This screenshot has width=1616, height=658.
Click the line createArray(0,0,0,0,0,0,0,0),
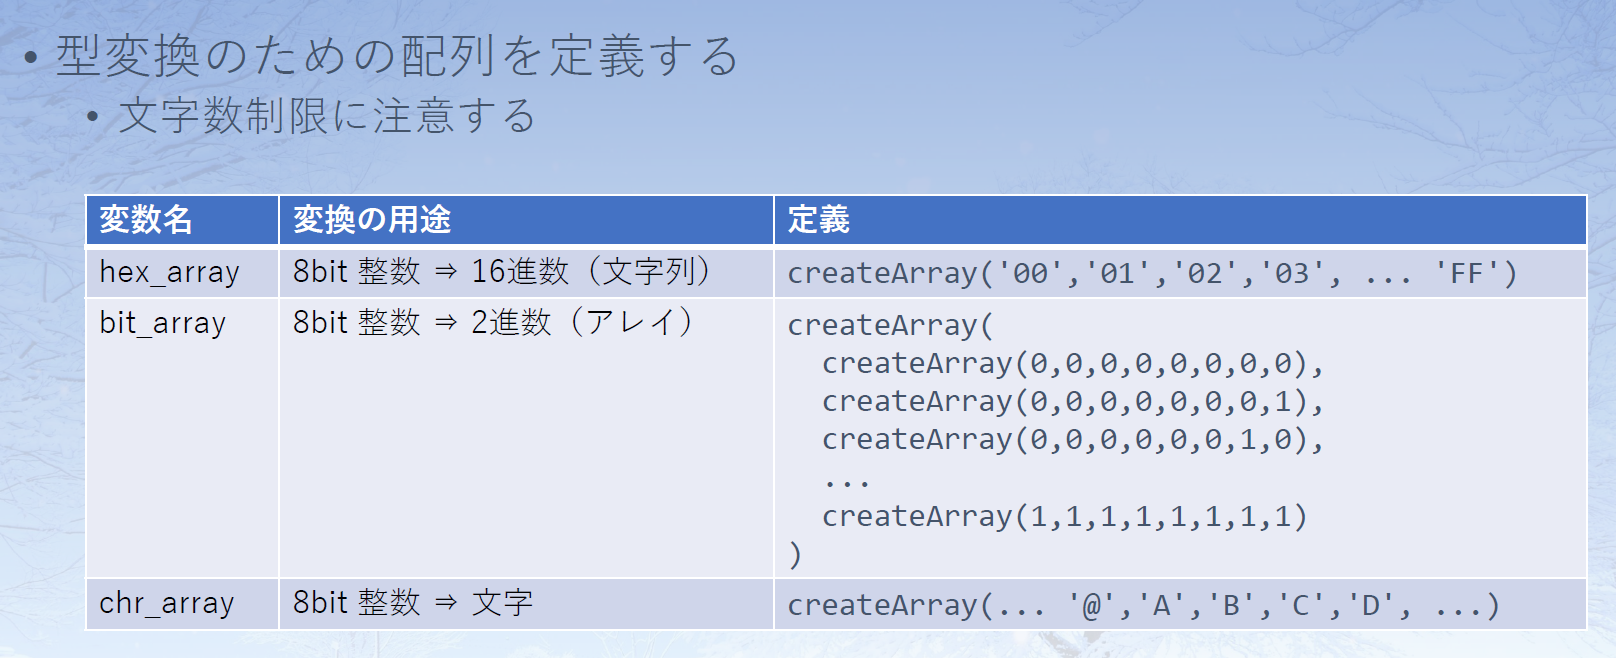[x=1073, y=363]
